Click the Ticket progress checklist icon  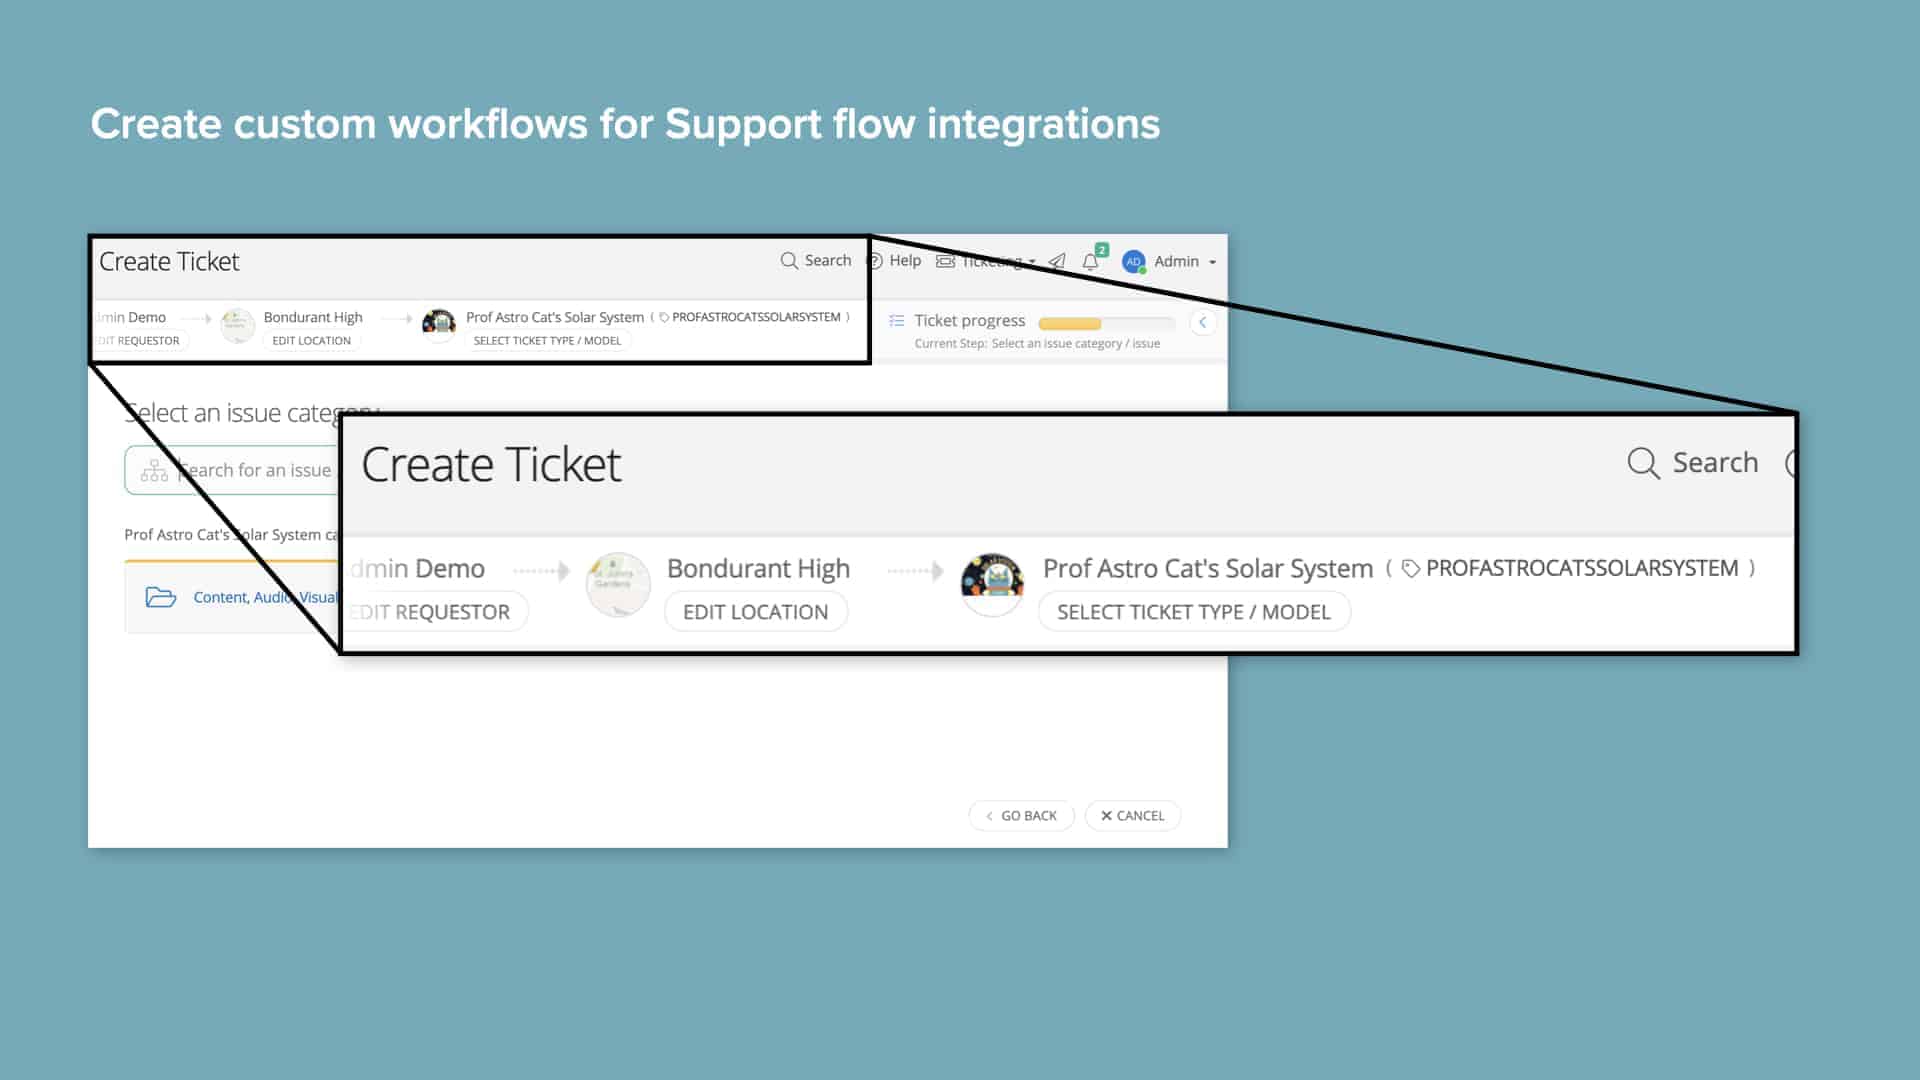click(898, 320)
